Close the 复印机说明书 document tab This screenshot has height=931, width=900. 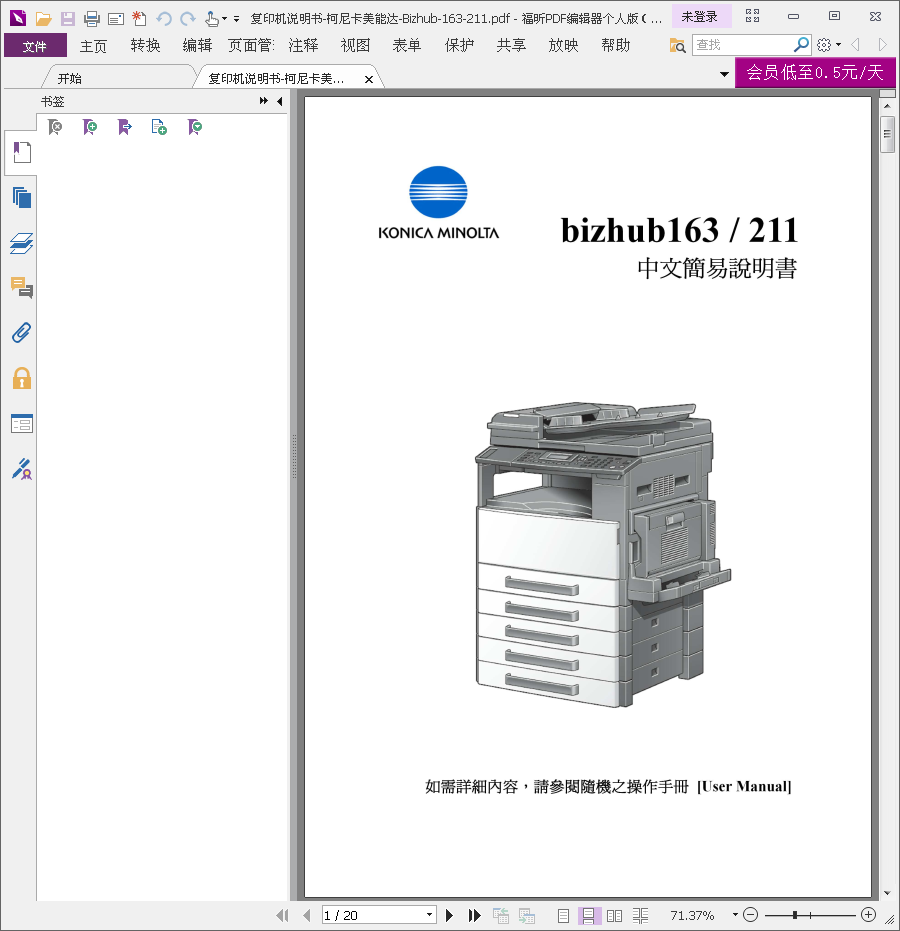[x=369, y=79]
